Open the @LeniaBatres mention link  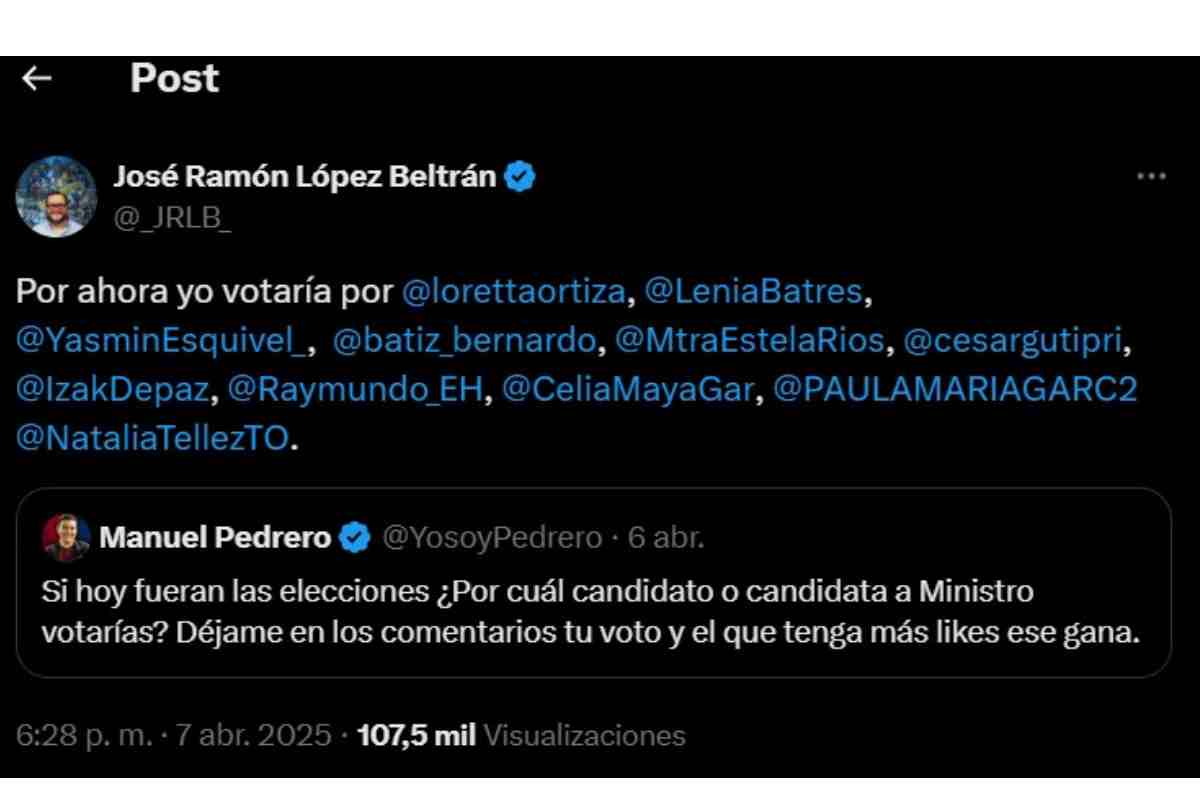tap(753, 293)
